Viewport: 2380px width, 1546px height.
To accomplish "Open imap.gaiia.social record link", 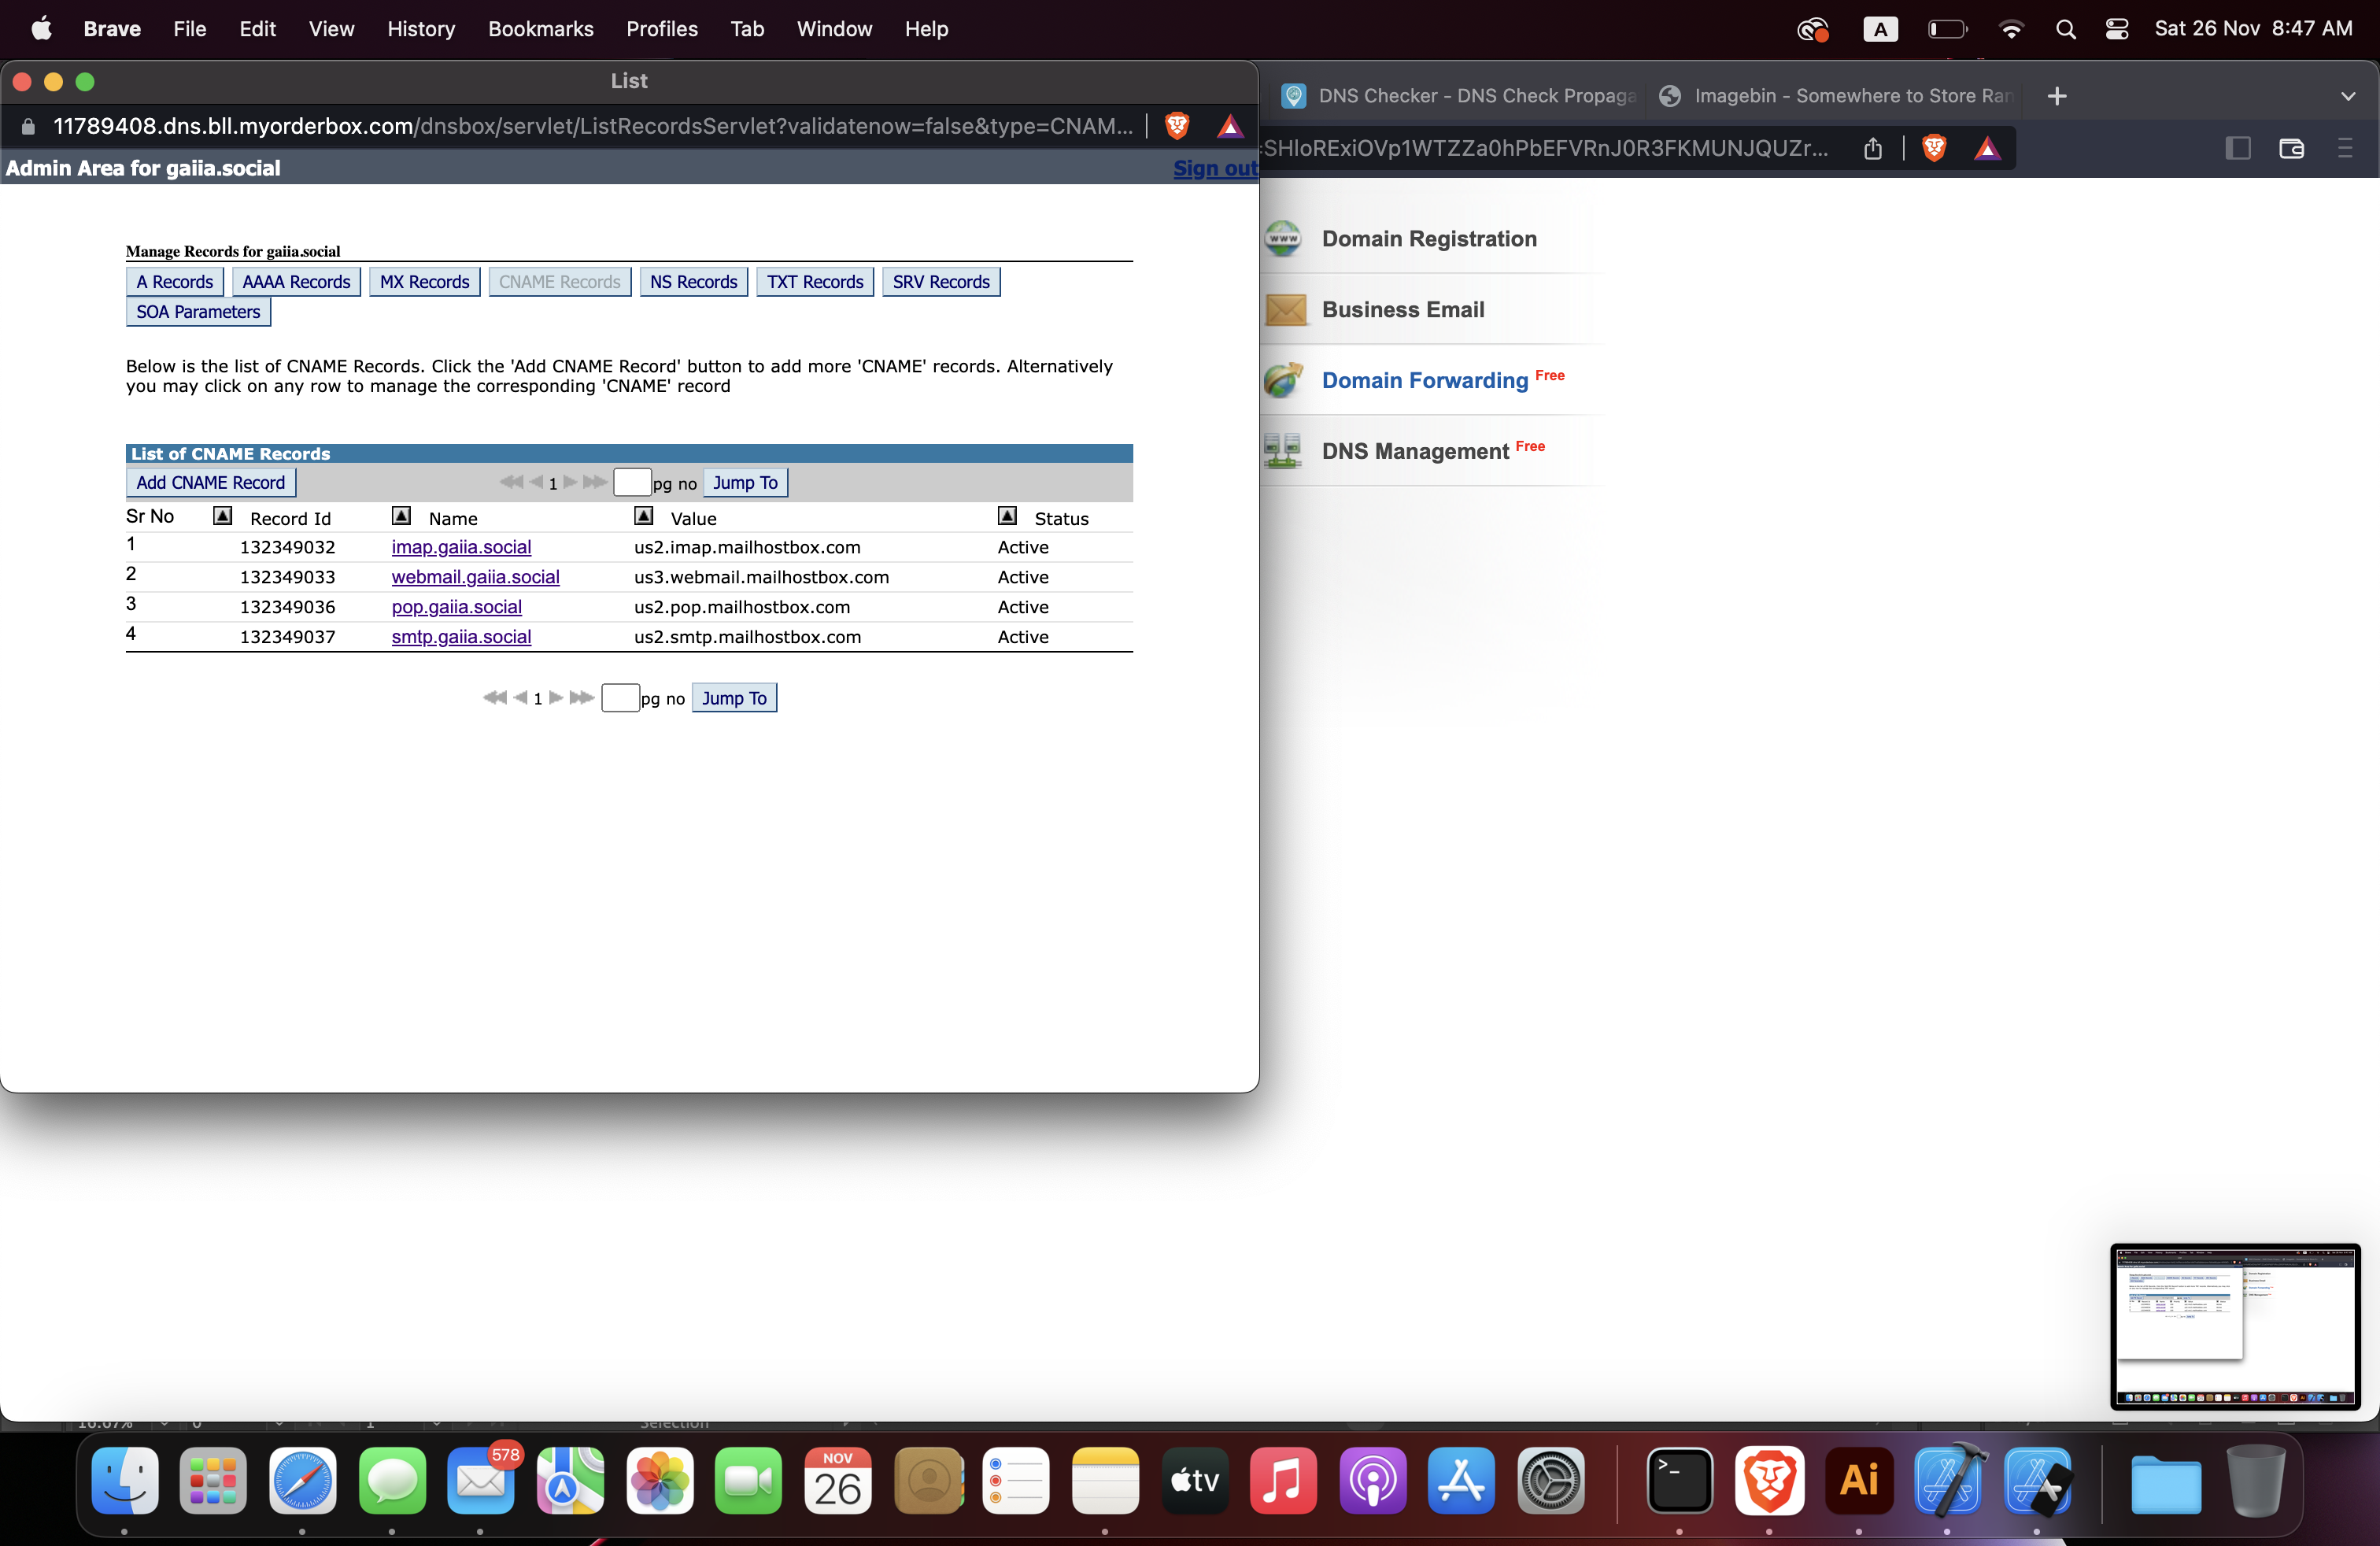I will pyautogui.click(x=461, y=547).
